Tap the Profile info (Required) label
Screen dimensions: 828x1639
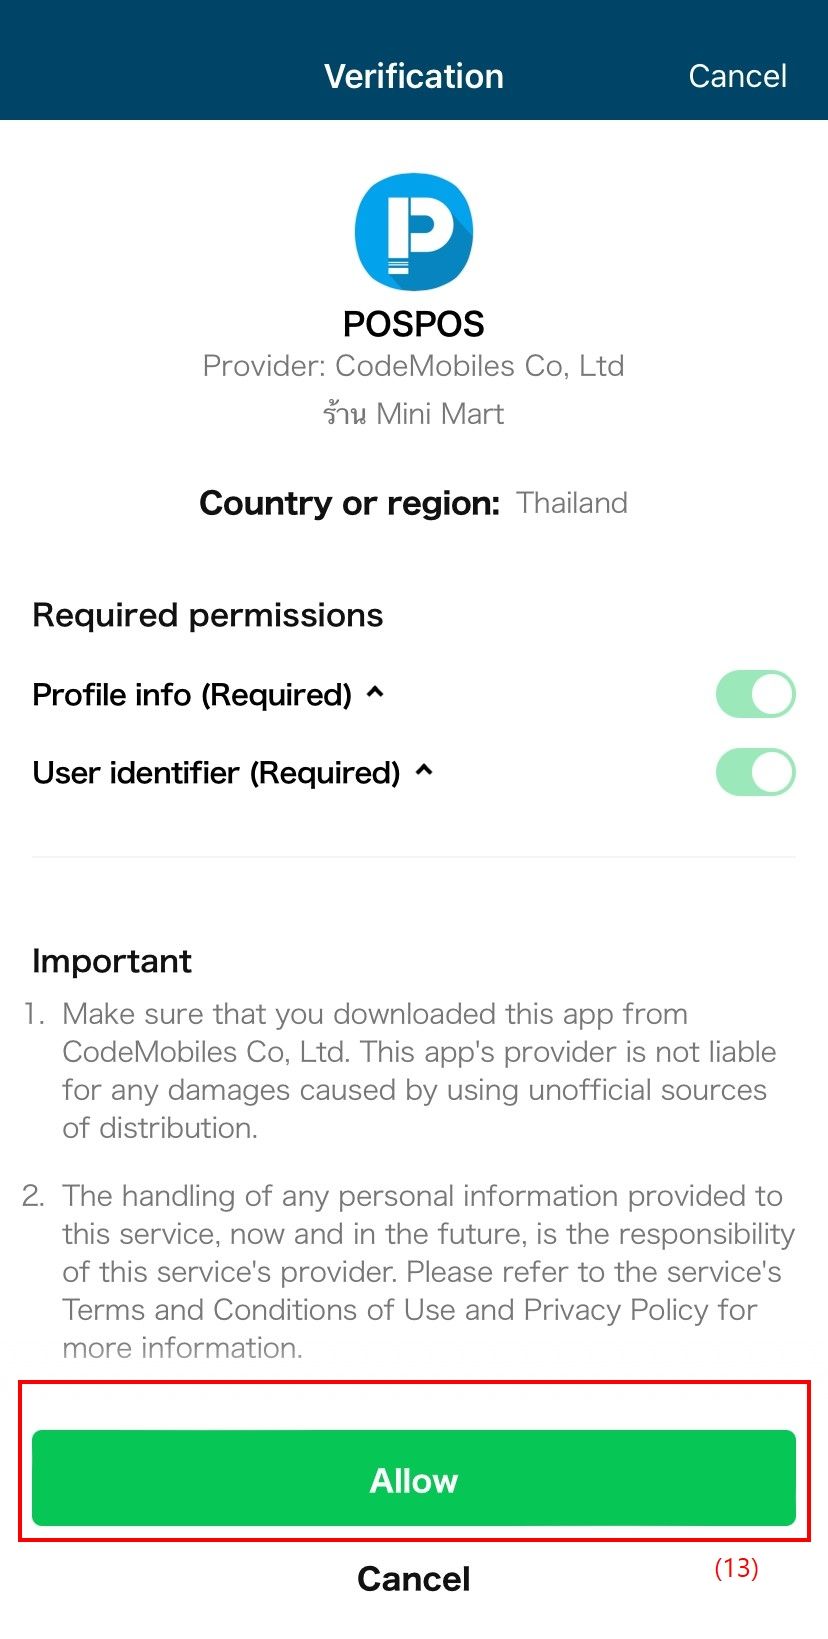coord(192,694)
